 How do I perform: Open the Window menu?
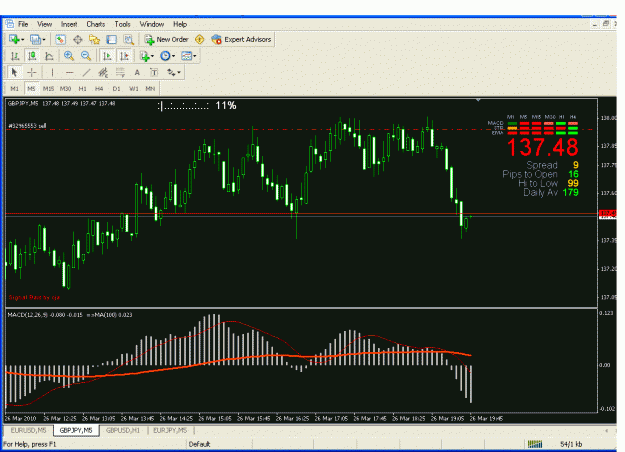click(152, 24)
